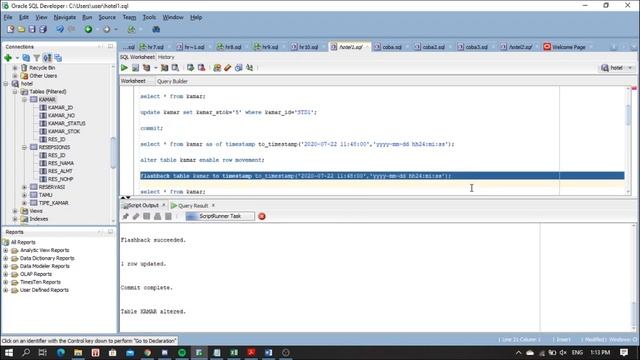
Task: Click the SQL editor vertical scrollbar
Action: click(x=629, y=115)
